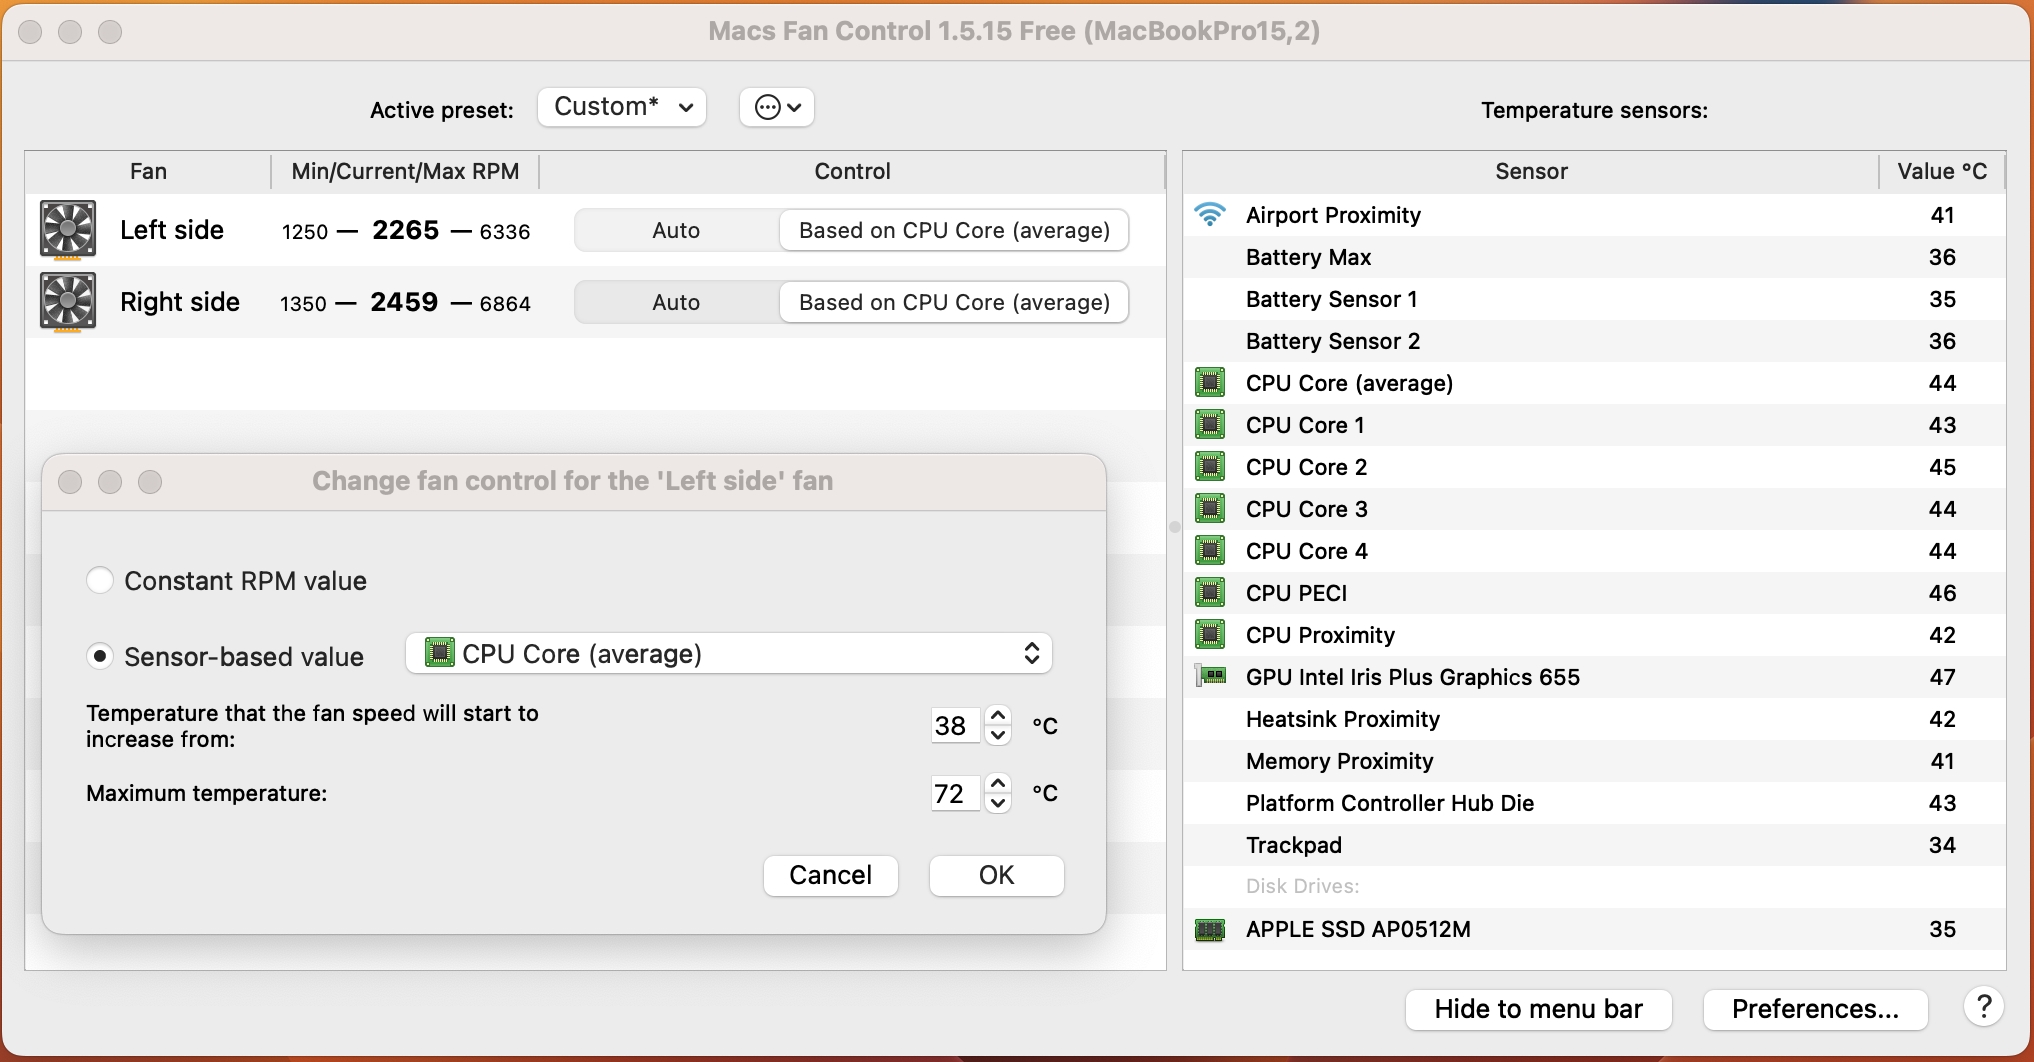
Task: Click the APPLE SSD drive icon
Action: 1210,930
